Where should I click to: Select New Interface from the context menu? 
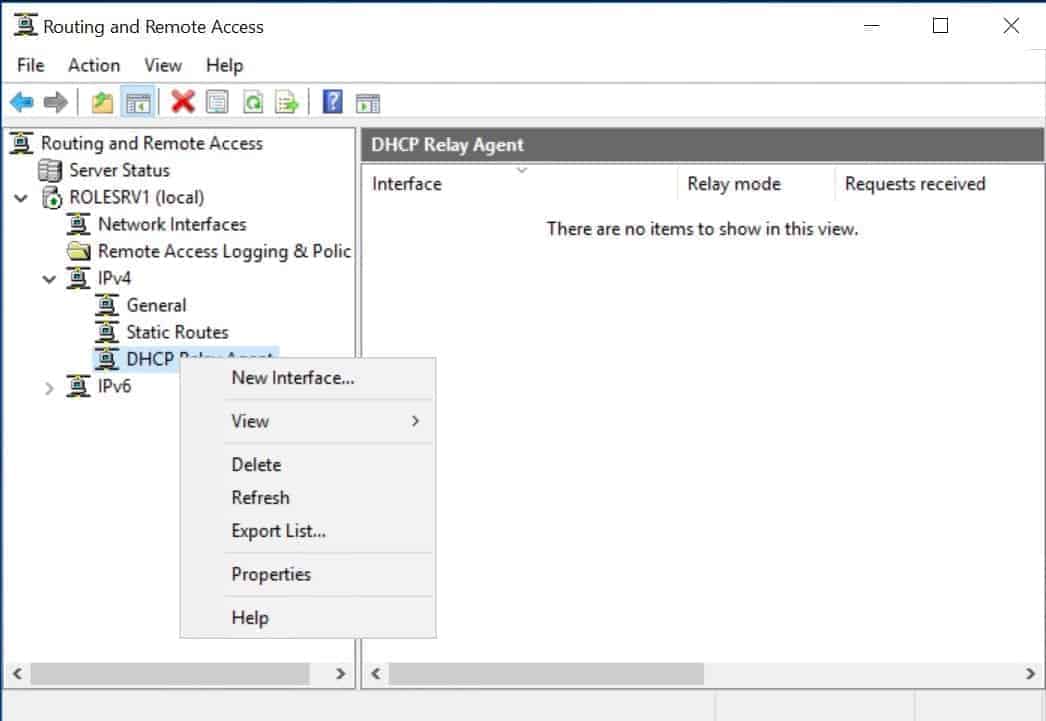[290, 378]
